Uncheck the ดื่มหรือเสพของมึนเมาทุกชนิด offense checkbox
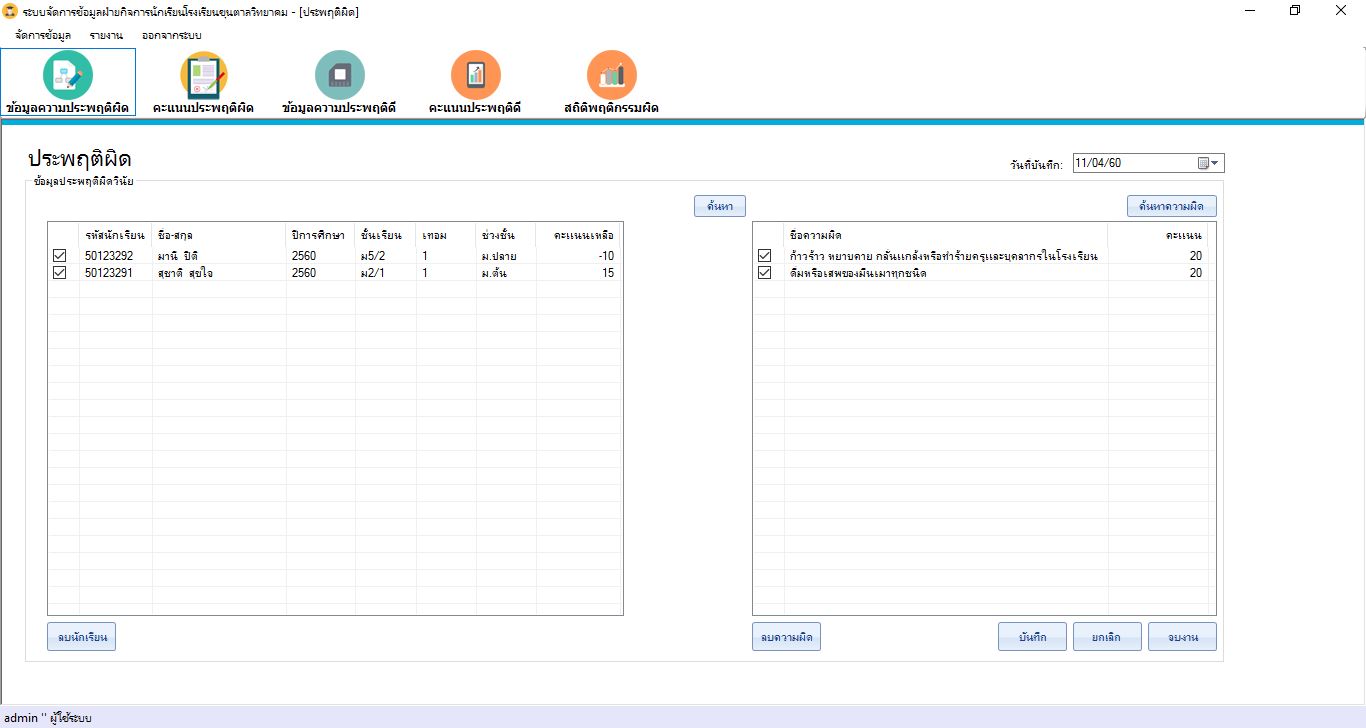Image resolution: width=1366 pixels, height=728 pixels. 765,272
